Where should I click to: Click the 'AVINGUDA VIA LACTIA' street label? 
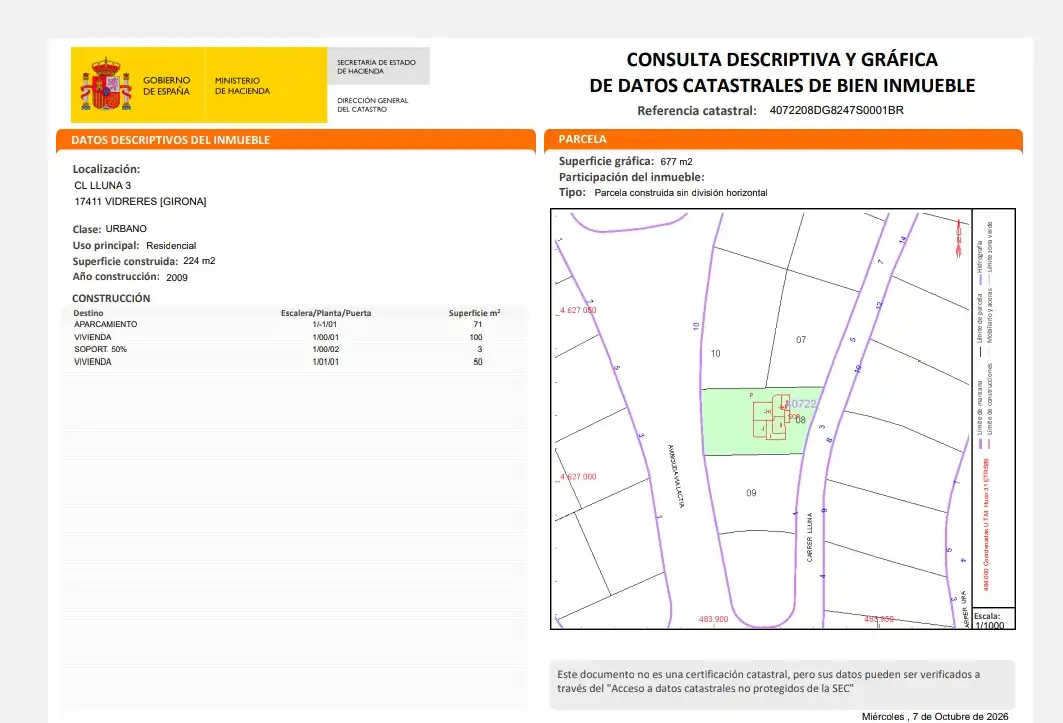pos(676,476)
